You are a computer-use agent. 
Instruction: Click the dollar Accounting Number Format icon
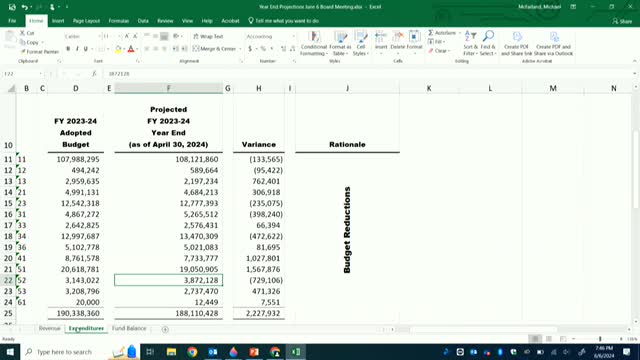[x=250, y=49]
